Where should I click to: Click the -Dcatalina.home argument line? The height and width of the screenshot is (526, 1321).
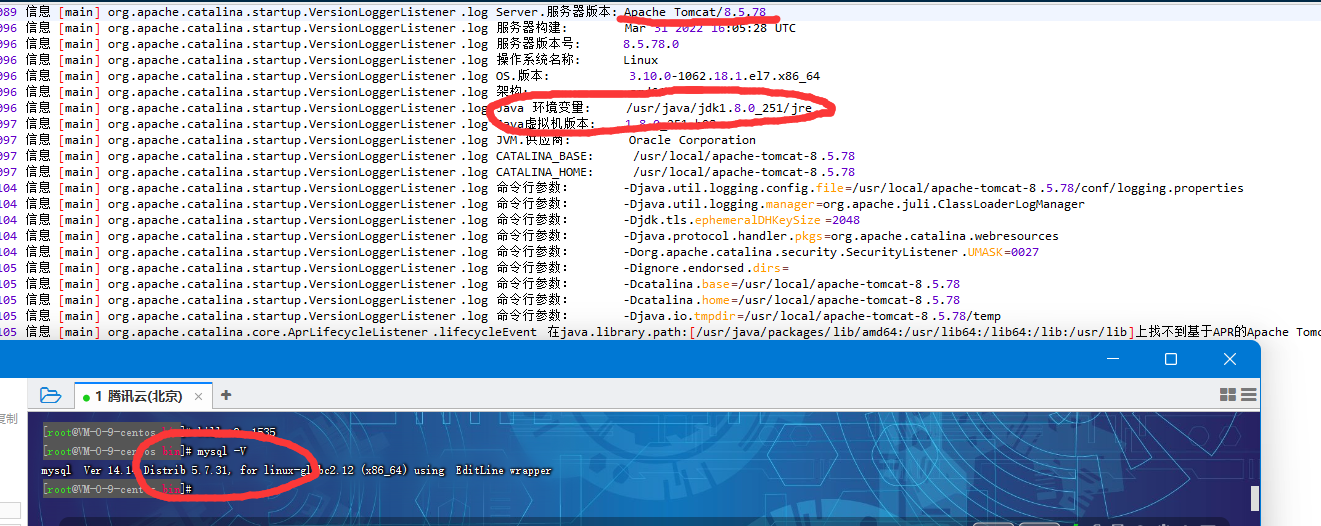[791, 300]
